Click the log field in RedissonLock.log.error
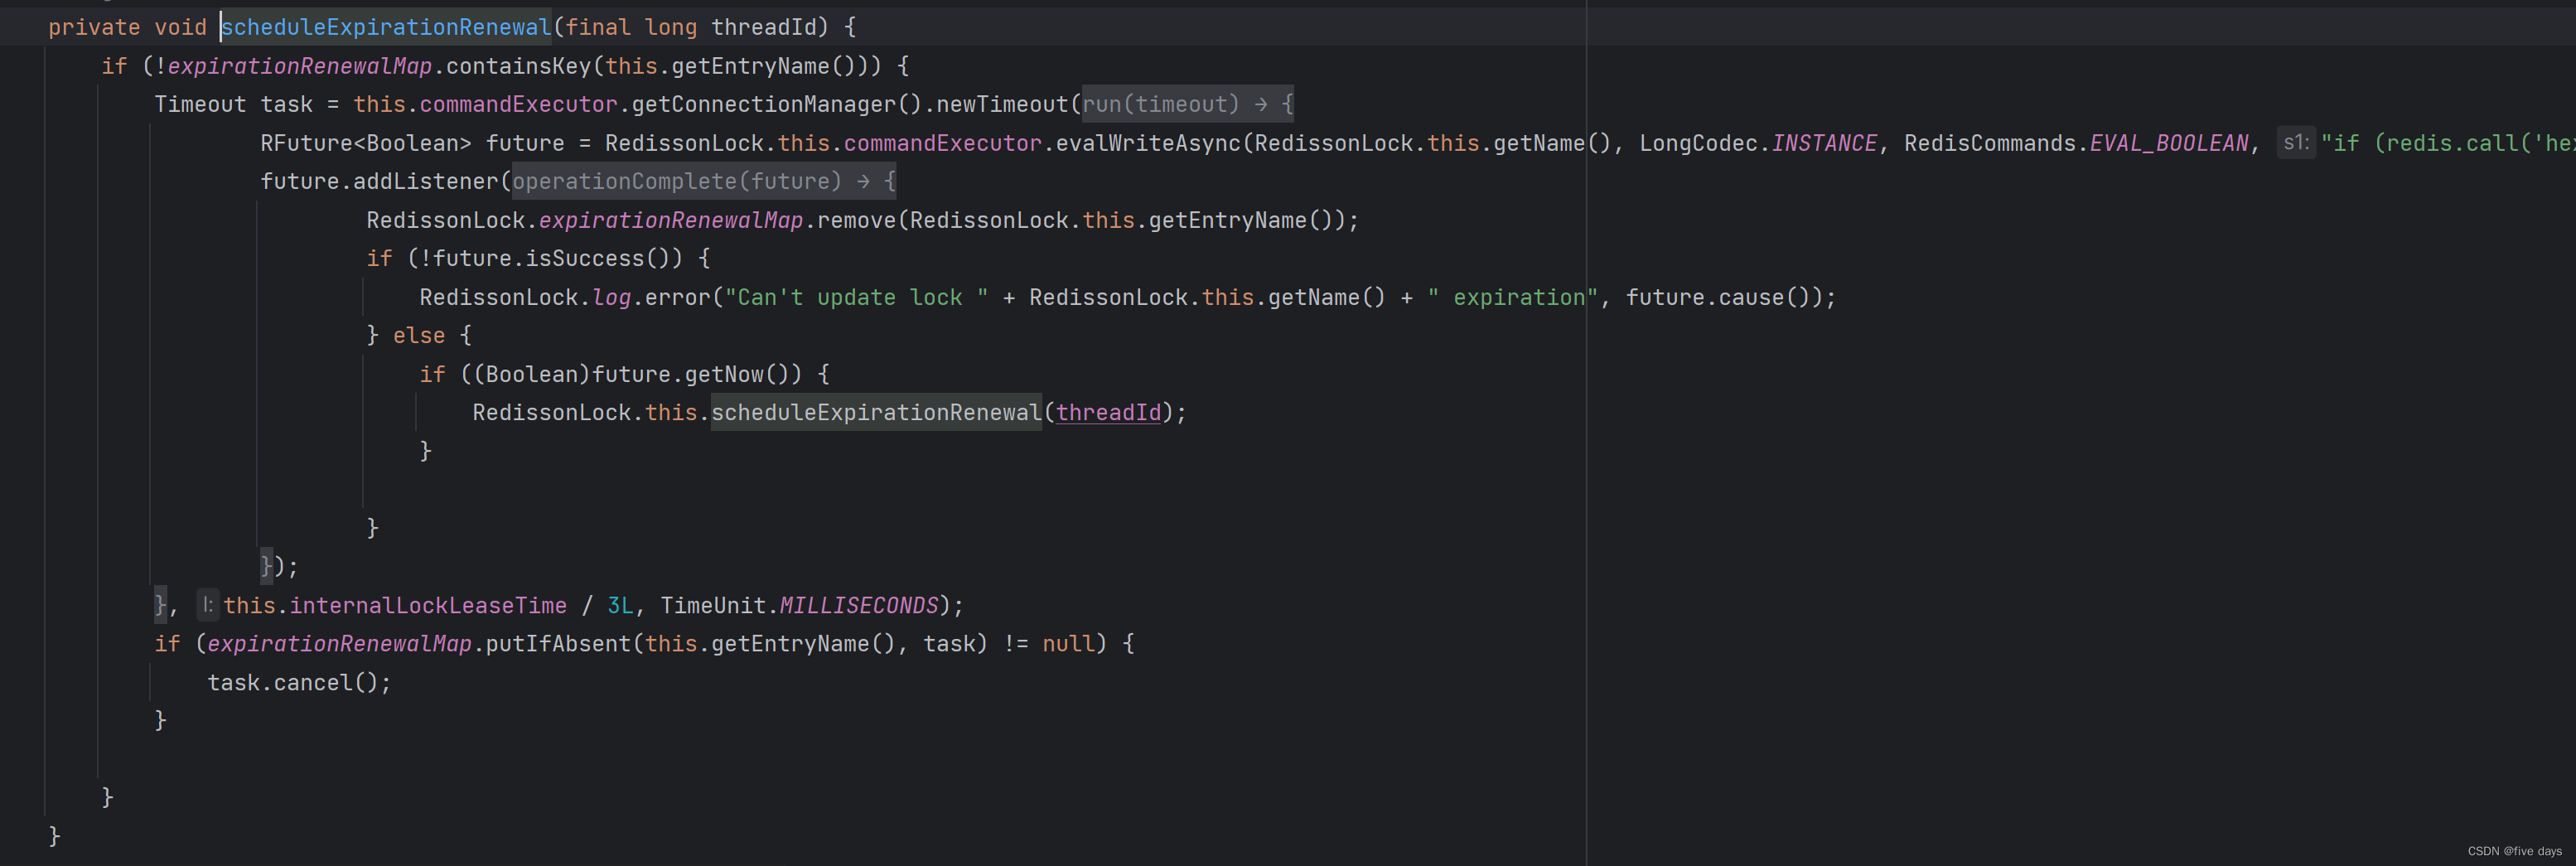2576x866 pixels. click(612, 297)
